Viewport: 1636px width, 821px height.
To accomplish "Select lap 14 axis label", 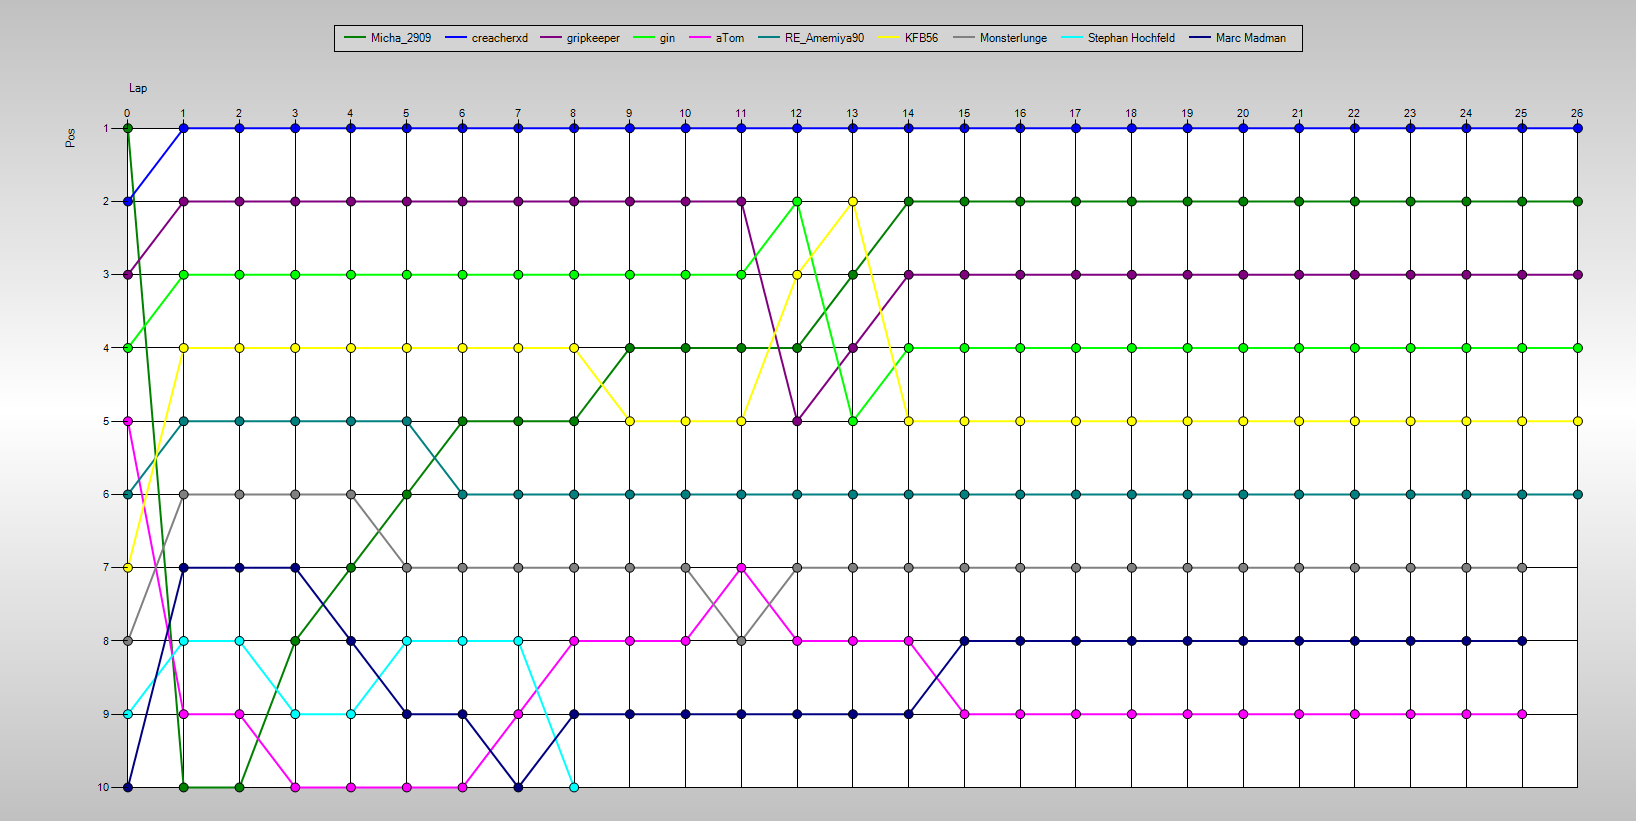I will [908, 113].
